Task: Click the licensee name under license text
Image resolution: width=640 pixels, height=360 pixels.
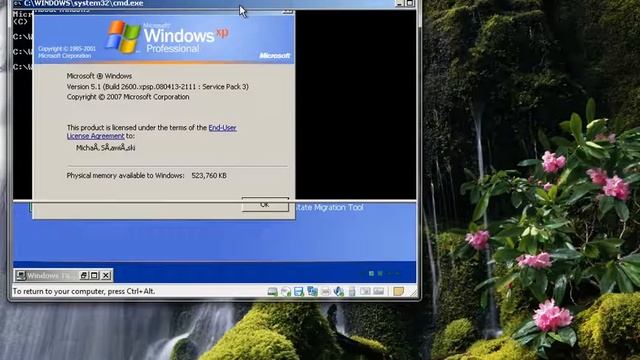Action: 106,148
